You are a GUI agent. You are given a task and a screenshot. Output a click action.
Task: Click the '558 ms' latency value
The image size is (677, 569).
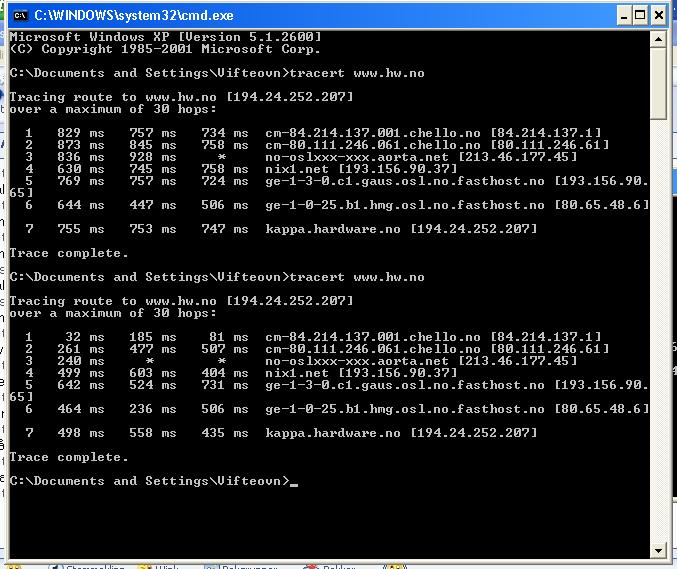click(153, 433)
